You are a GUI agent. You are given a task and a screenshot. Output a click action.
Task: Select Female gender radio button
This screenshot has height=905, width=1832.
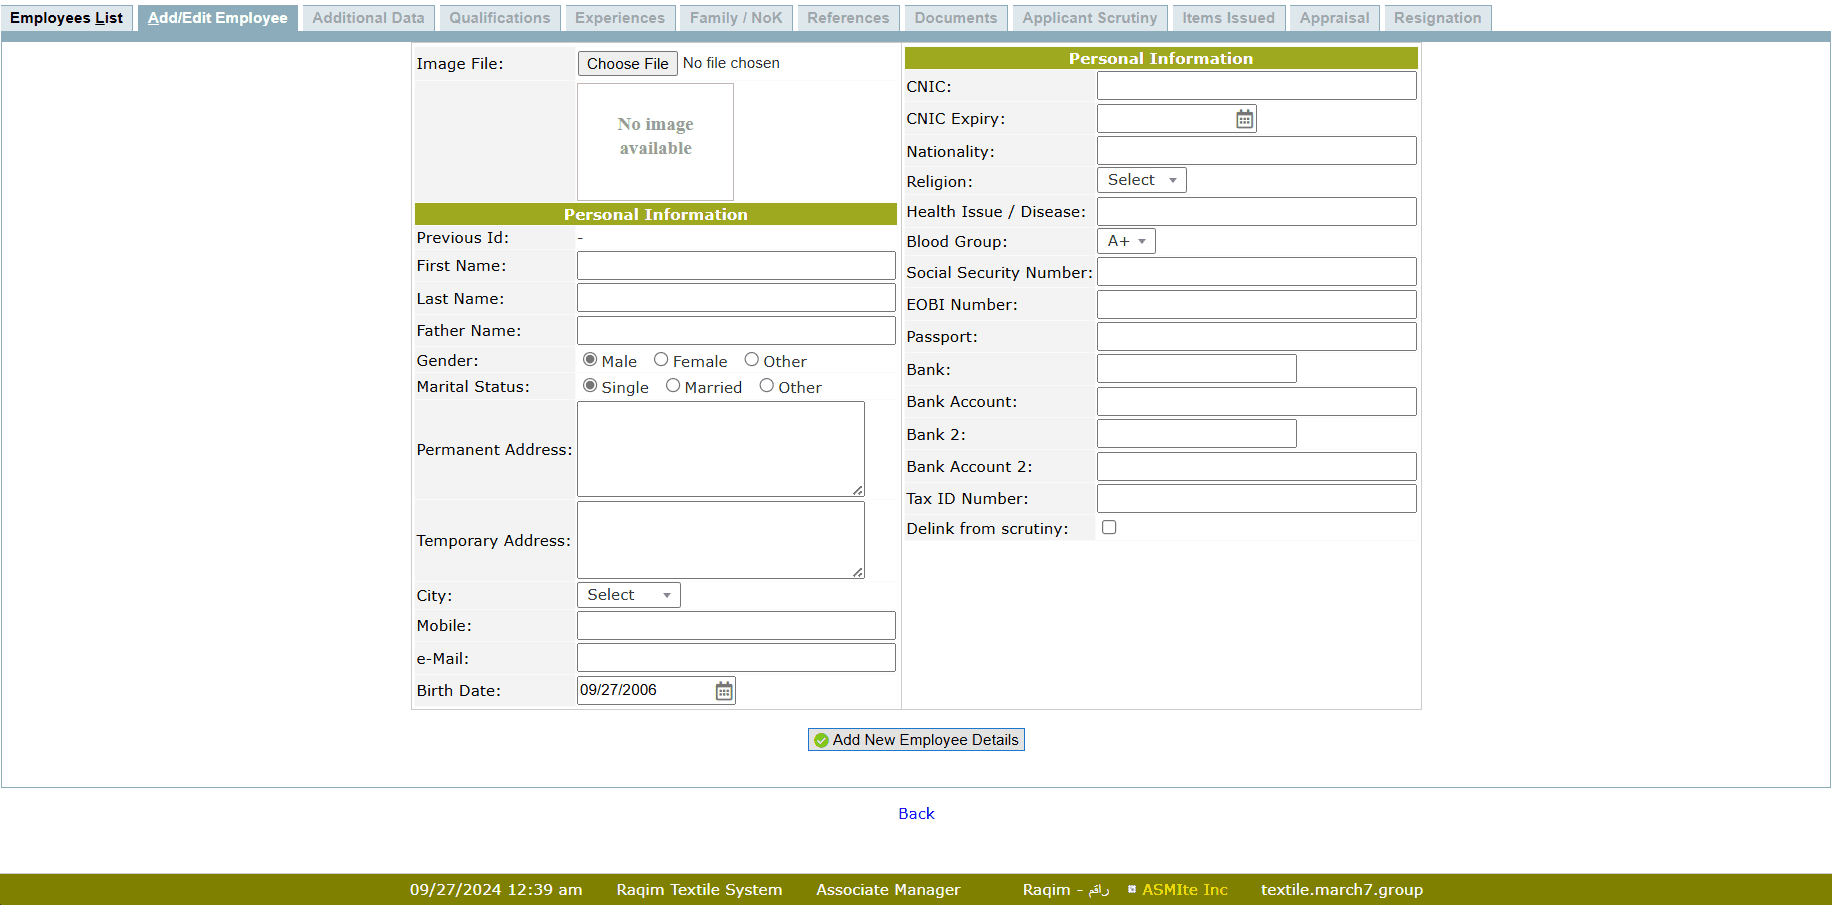[x=661, y=360]
